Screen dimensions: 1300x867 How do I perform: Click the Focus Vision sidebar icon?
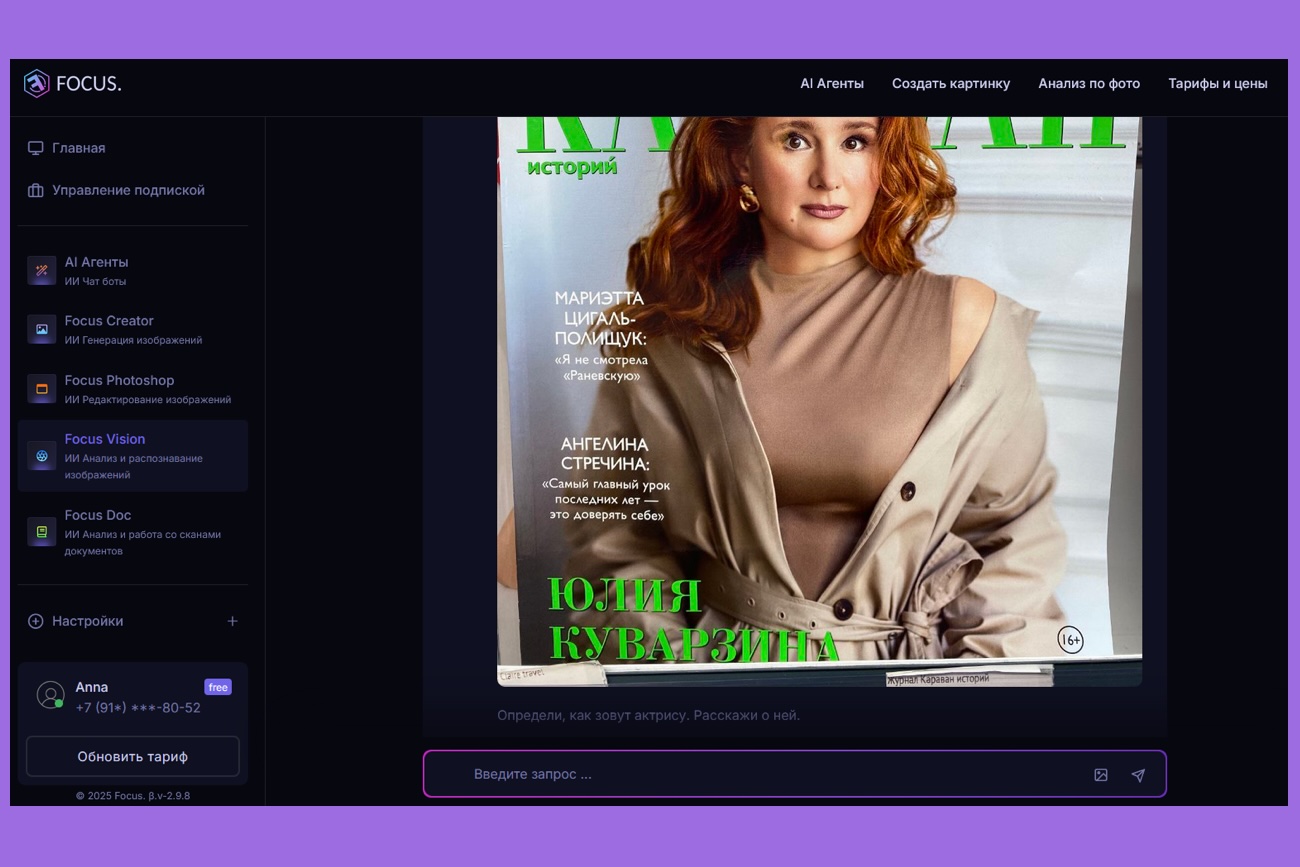click(42, 456)
